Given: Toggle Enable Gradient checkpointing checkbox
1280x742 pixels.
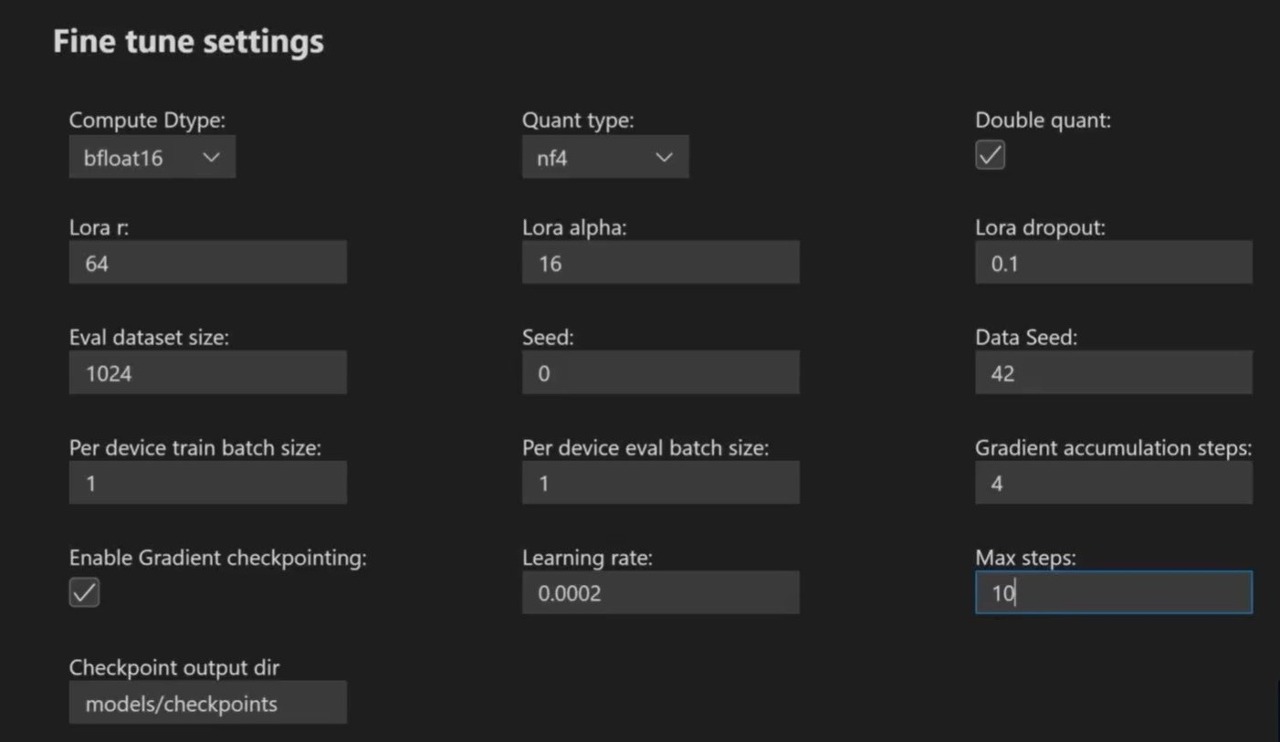Looking at the screenshot, I should (x=84, y=593).
